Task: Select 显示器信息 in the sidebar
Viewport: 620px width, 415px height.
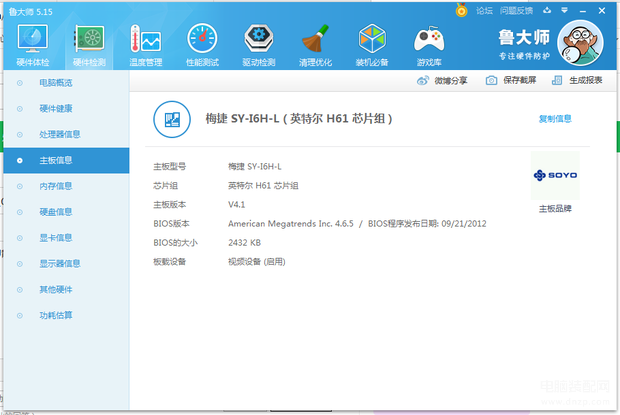Action: (66, 264)
